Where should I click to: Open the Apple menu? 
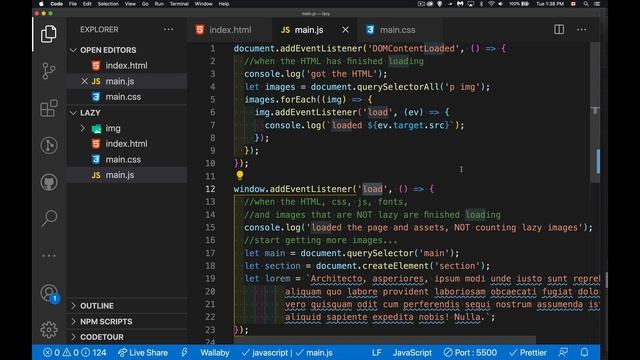[41, 4]
